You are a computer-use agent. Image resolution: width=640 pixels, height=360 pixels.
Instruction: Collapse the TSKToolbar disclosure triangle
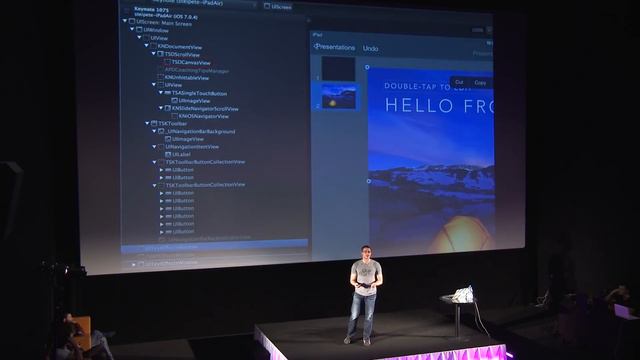tap(147, 123)
